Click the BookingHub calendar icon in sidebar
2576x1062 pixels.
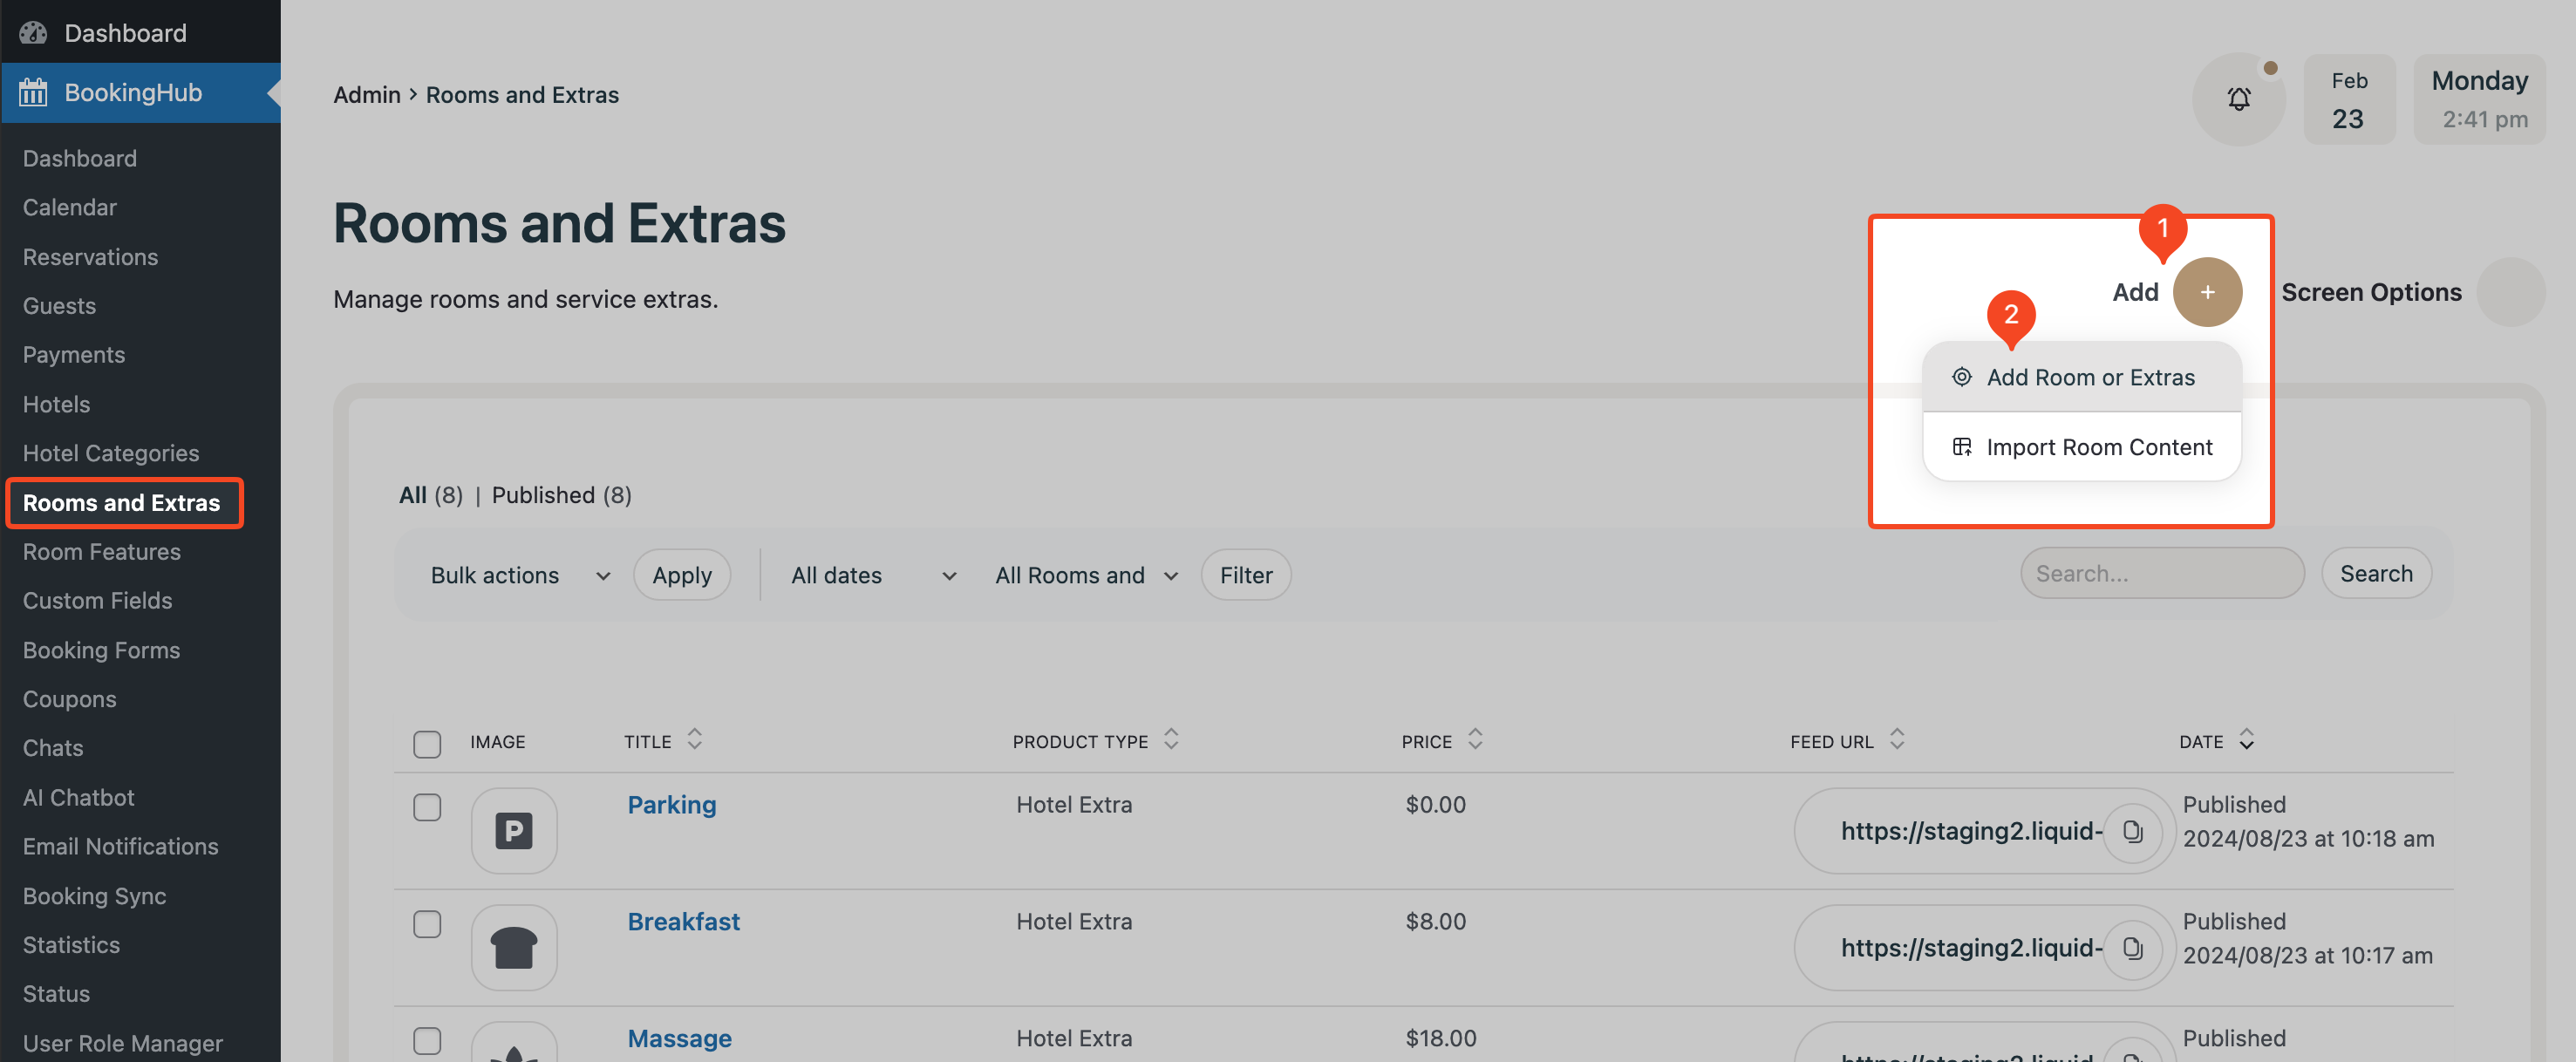pos(33,93)
